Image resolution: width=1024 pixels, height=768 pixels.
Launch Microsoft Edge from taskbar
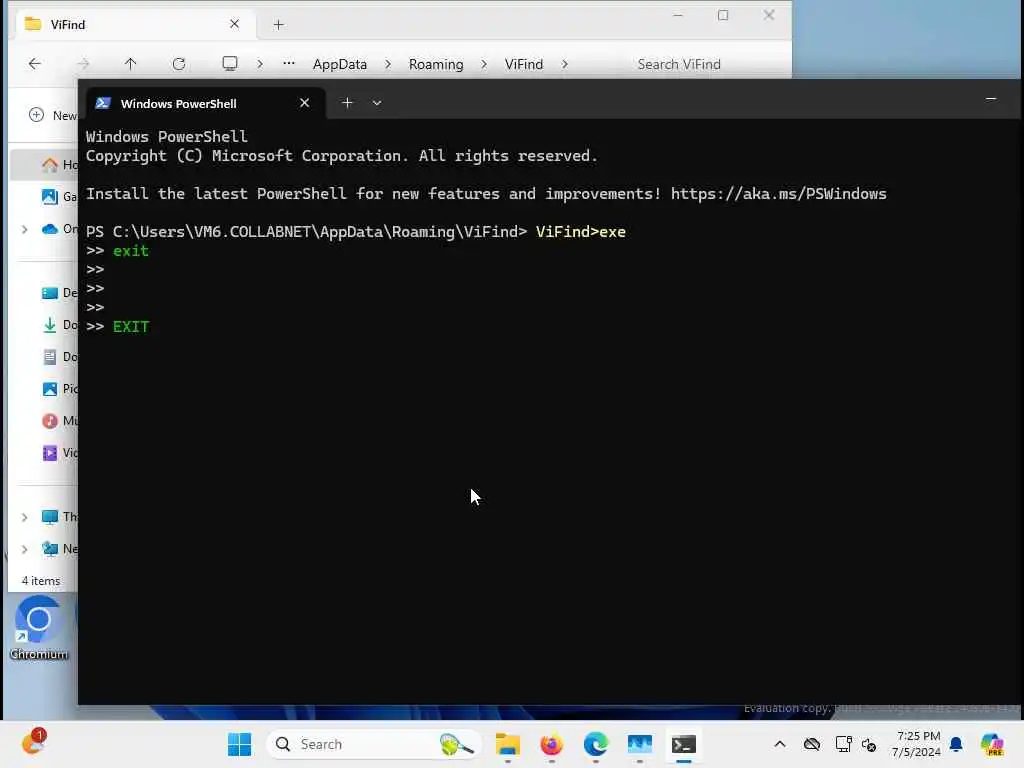596,744
